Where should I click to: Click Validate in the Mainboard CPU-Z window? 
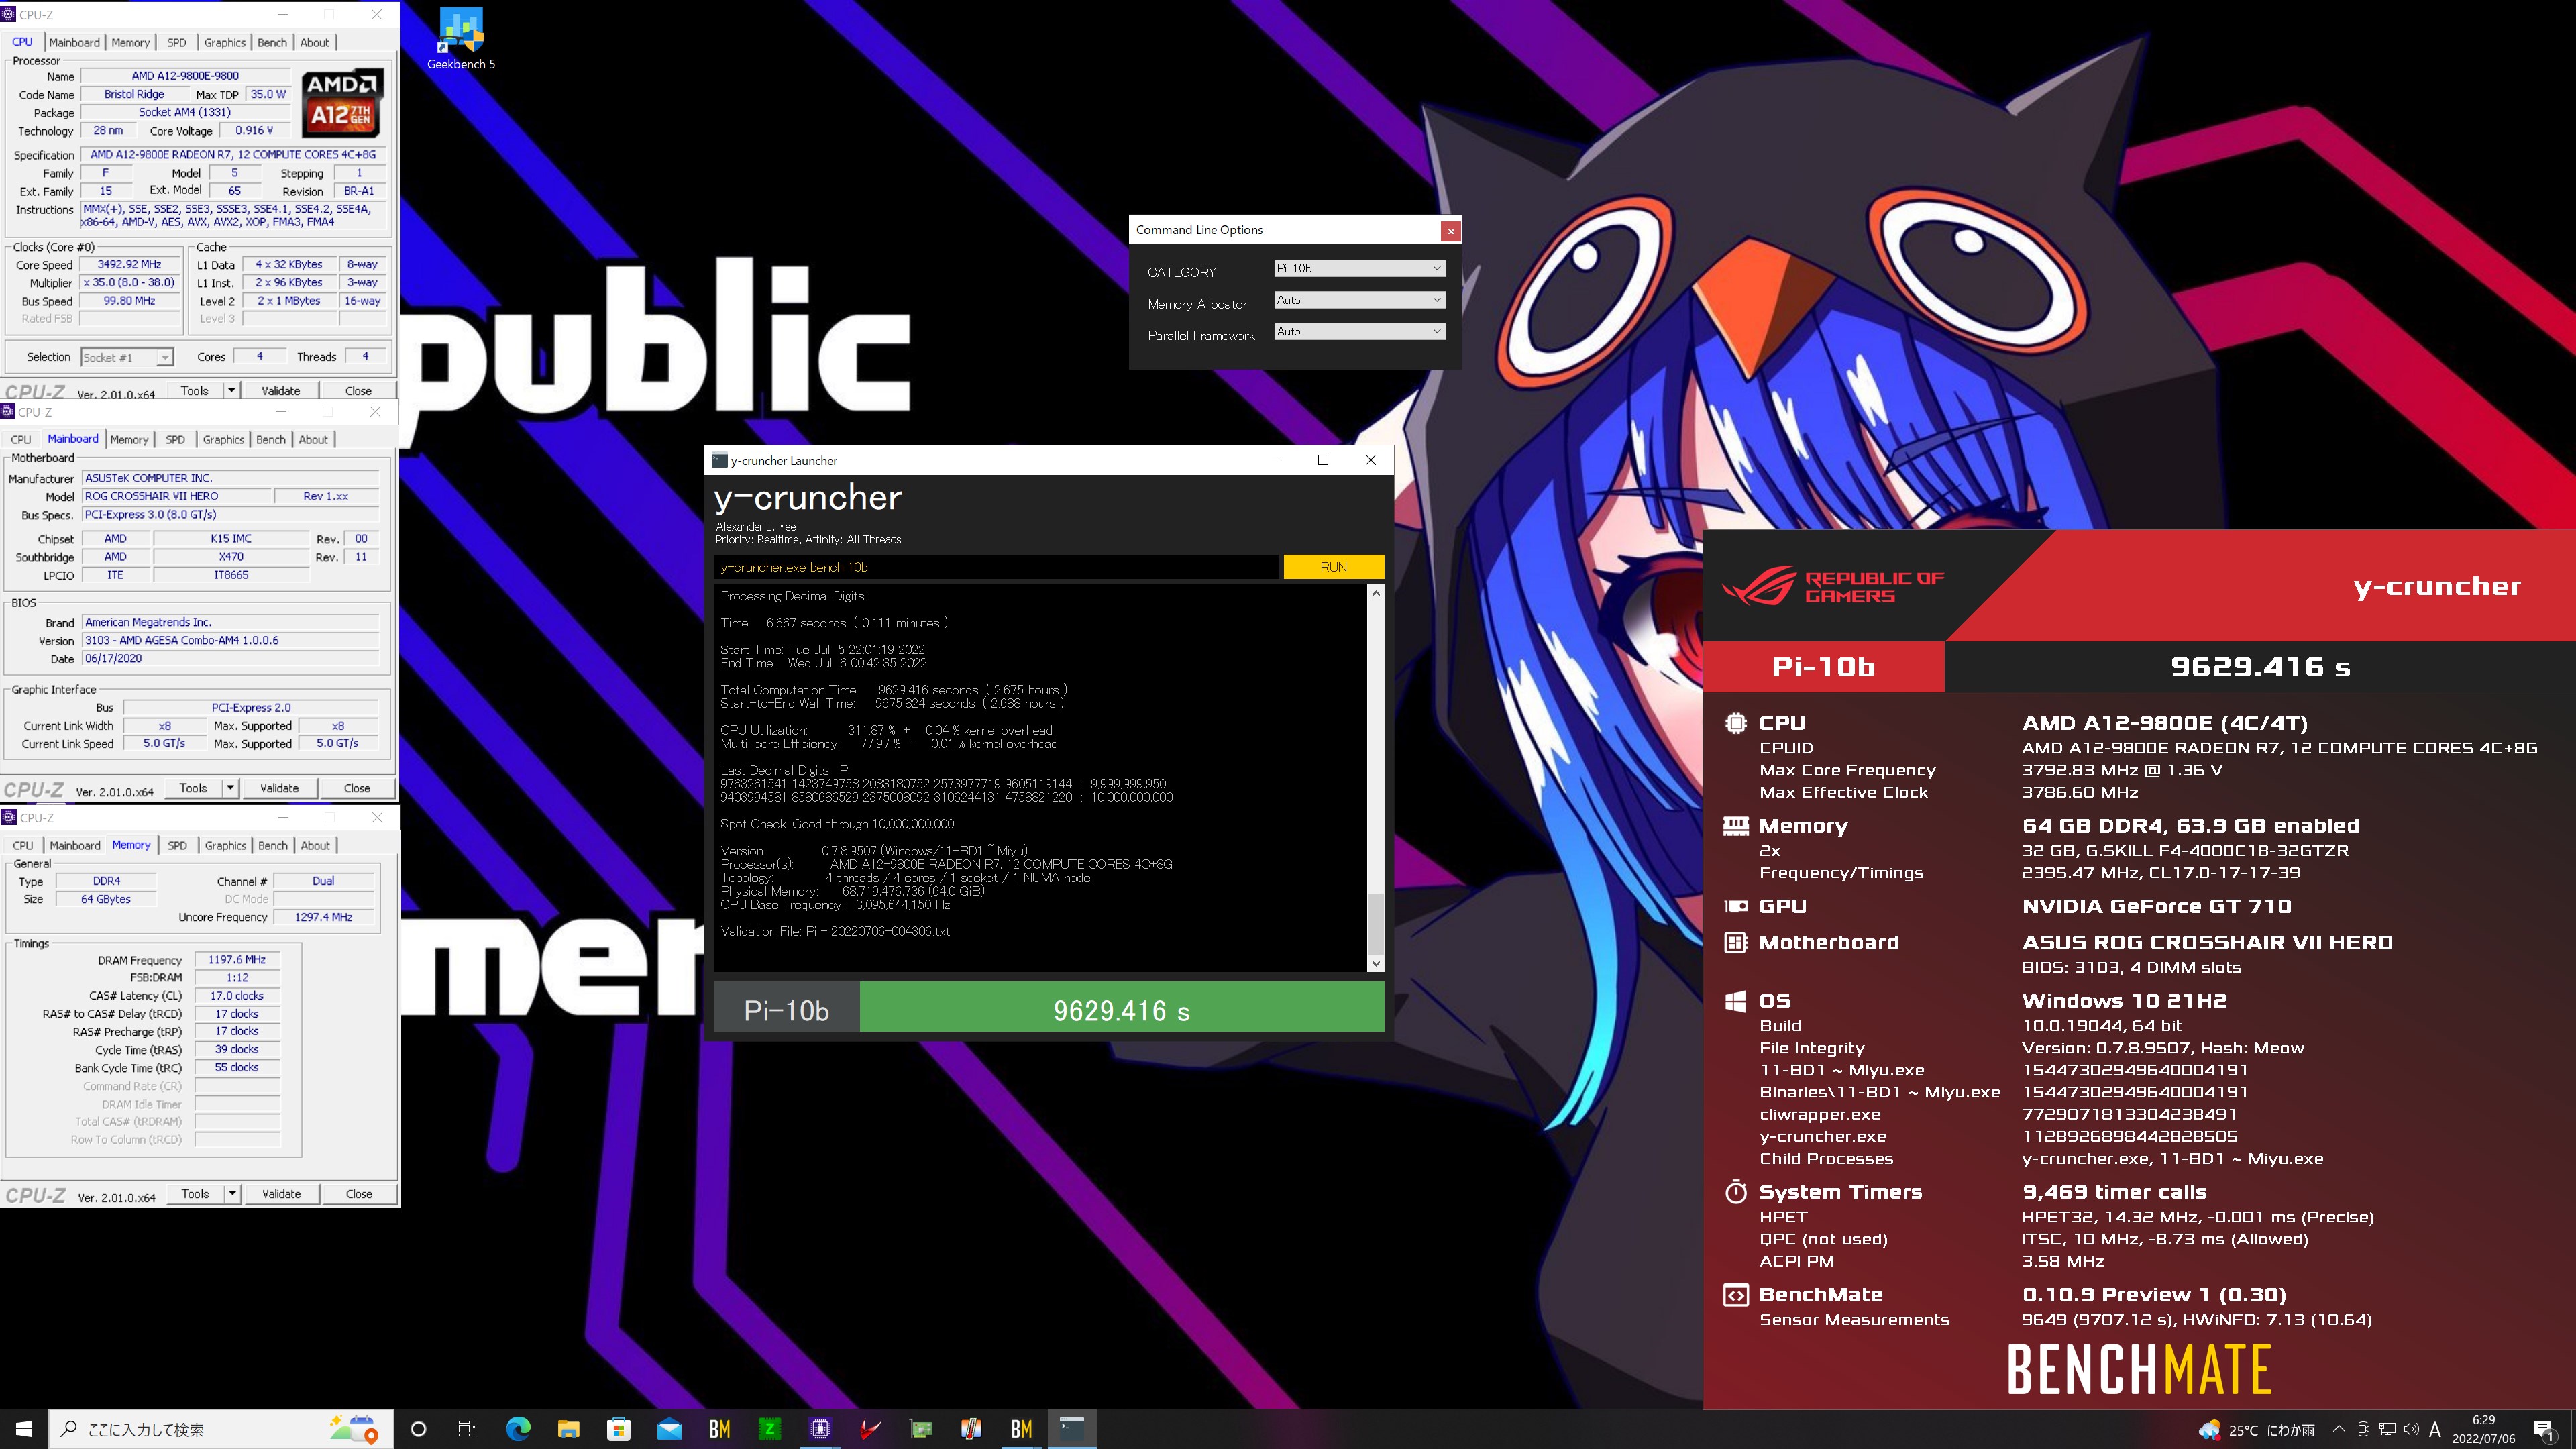point(279,788)
